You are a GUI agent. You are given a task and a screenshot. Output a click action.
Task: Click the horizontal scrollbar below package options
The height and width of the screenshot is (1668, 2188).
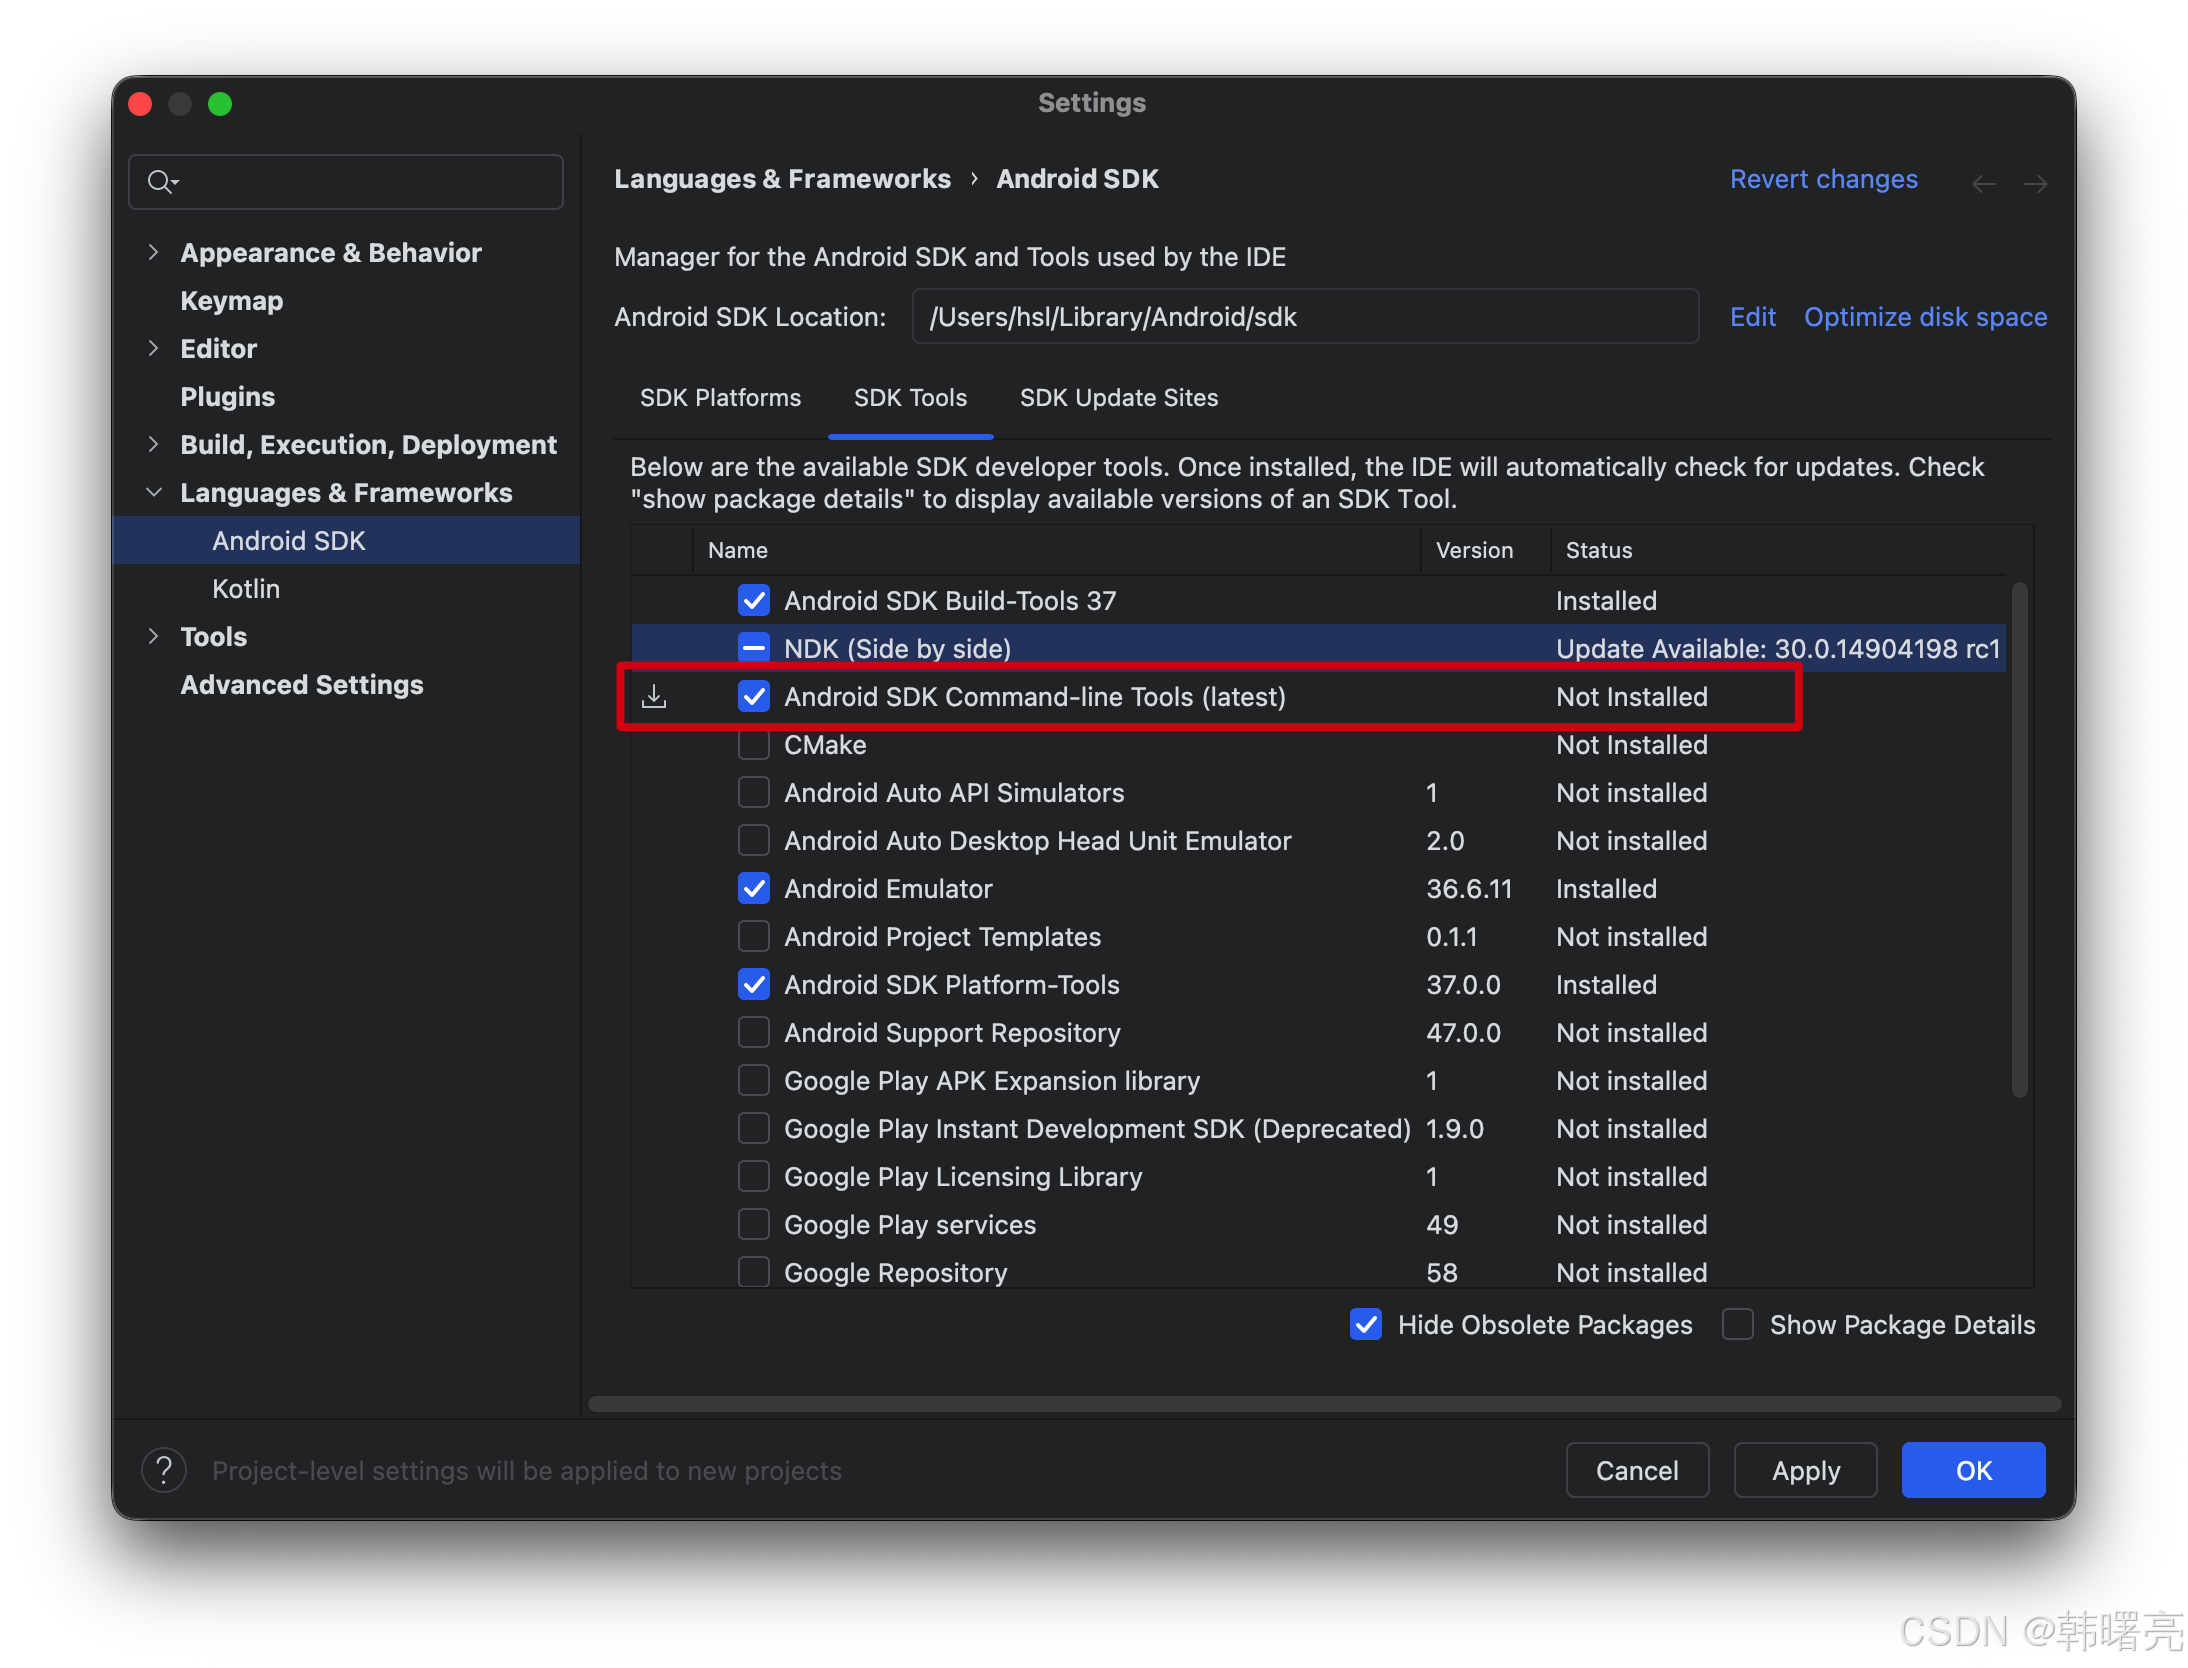1324,1404
